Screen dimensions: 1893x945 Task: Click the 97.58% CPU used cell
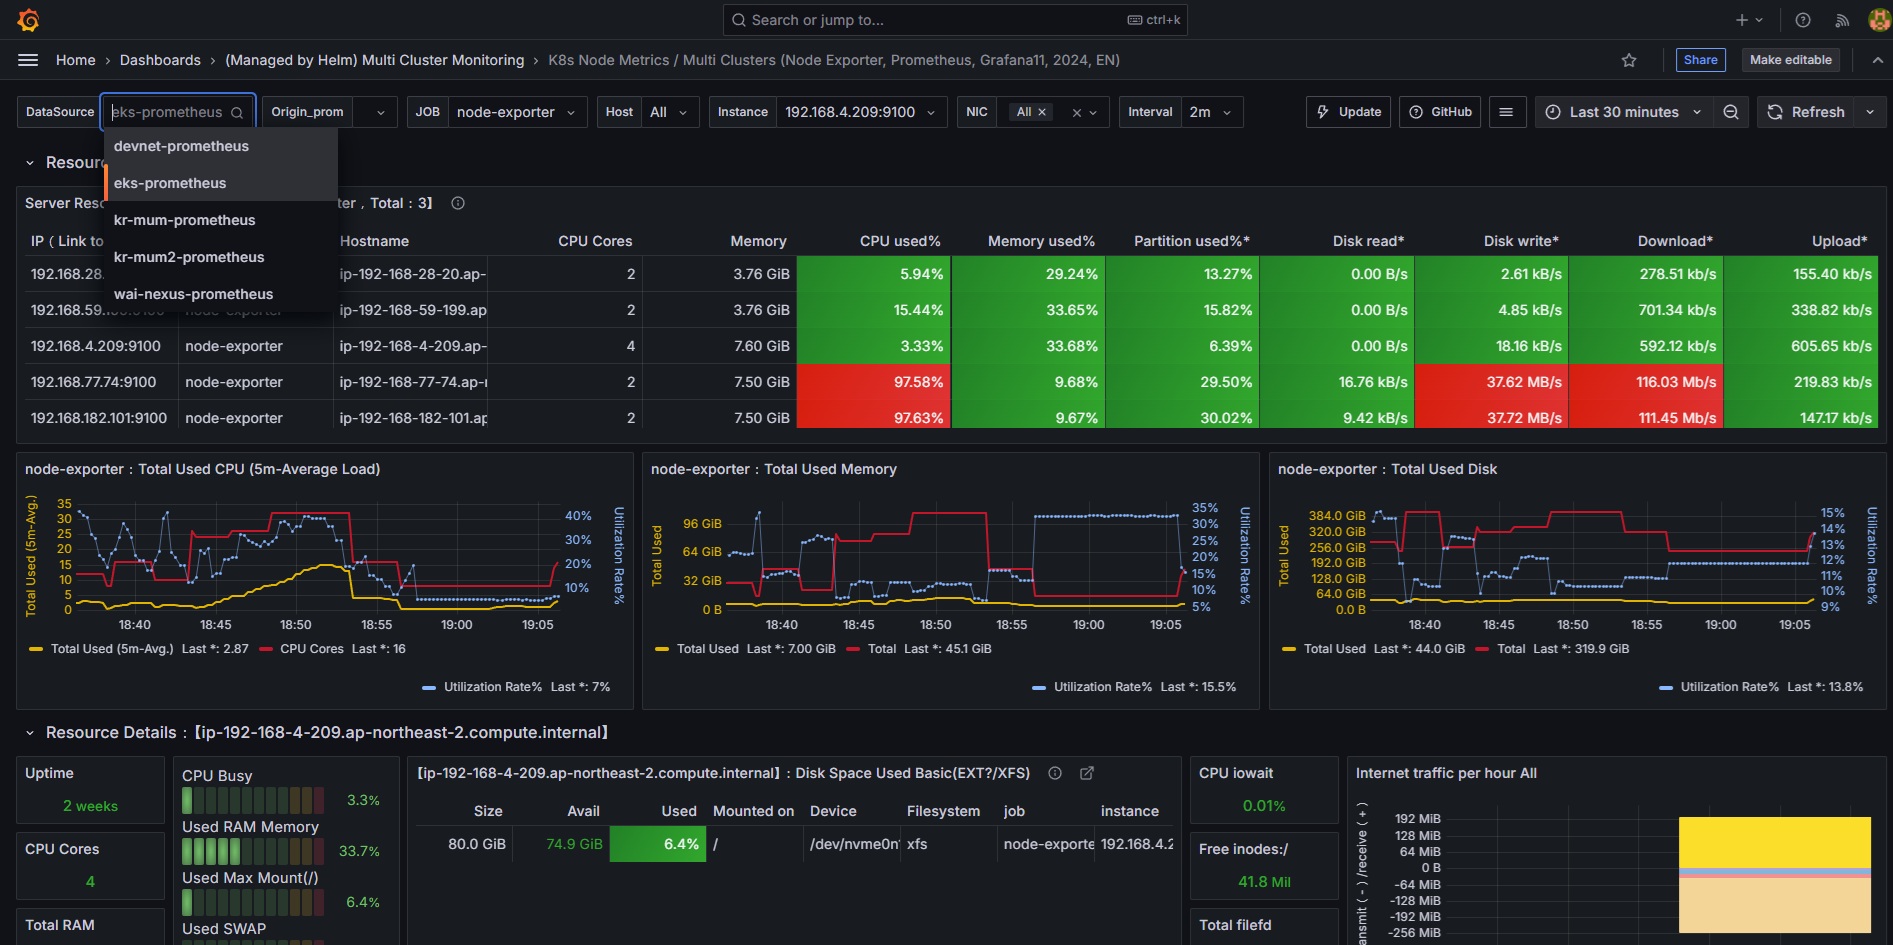pos(873,382)
